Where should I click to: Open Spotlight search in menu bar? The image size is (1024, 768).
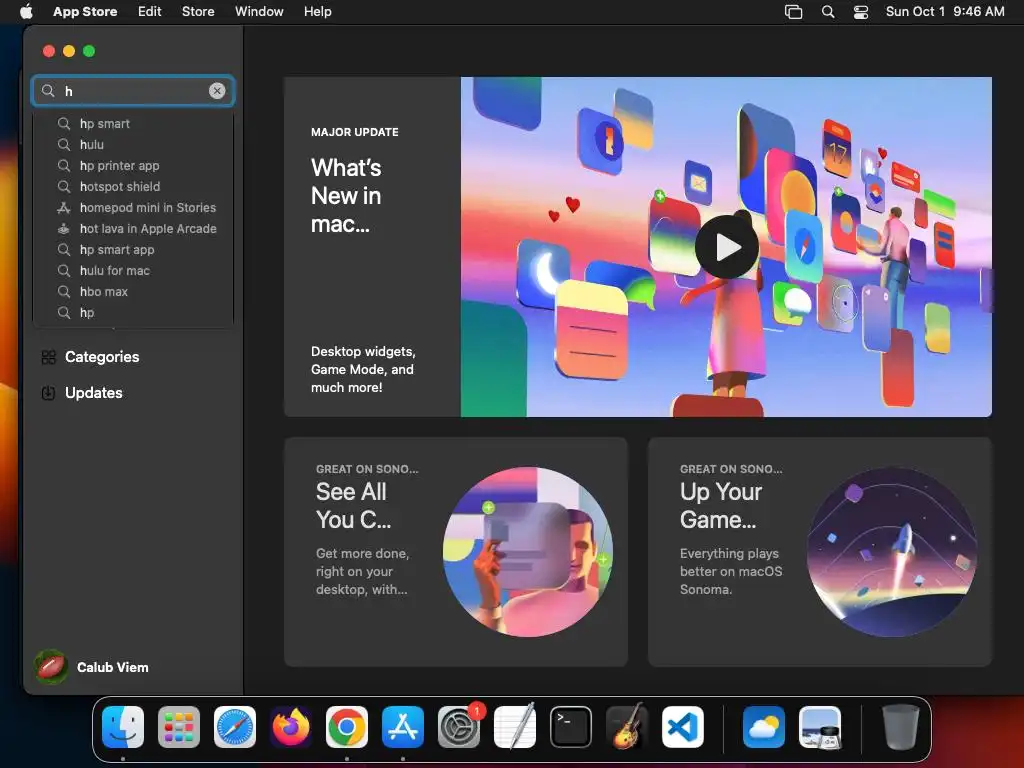click(x=827, y=11)
